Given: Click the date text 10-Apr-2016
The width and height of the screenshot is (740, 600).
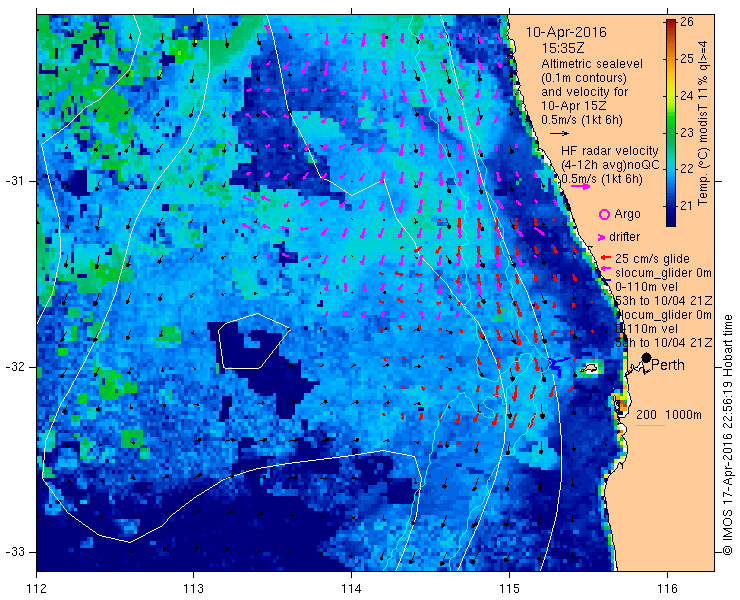Looking at the screenshot, I should 566,33.
